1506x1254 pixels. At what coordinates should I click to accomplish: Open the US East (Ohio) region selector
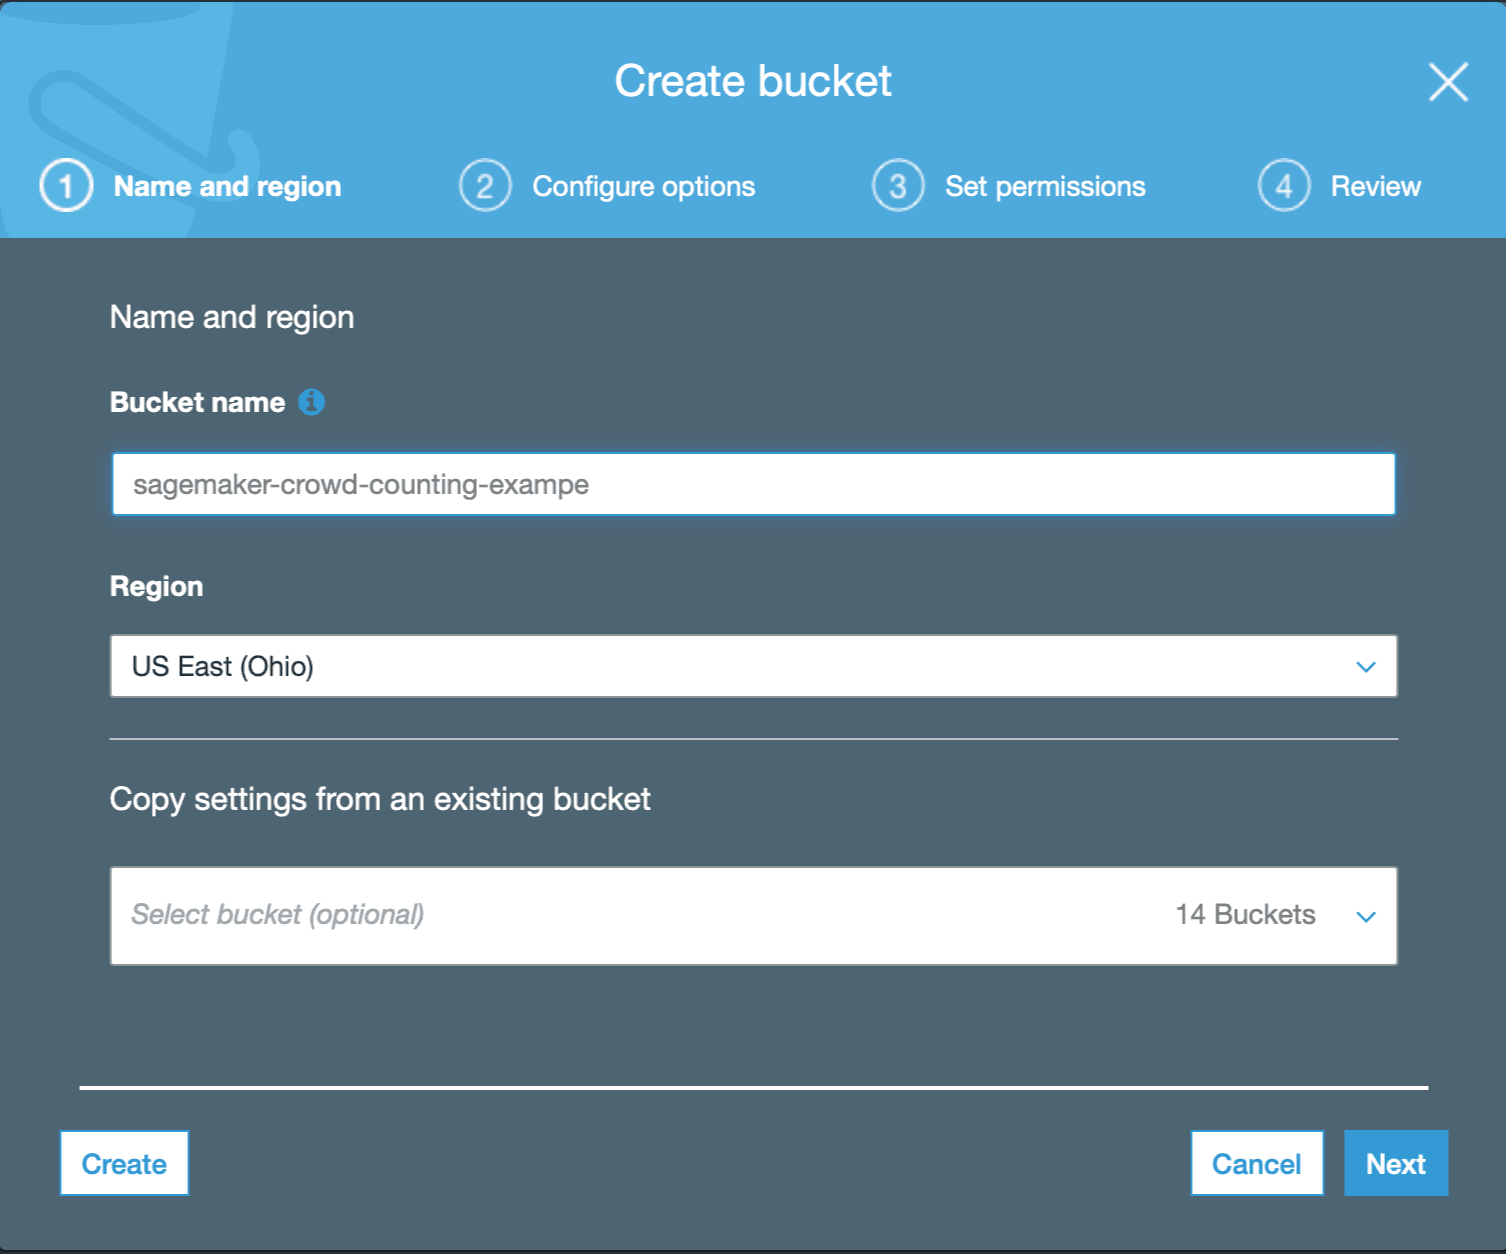coord(700,666)
